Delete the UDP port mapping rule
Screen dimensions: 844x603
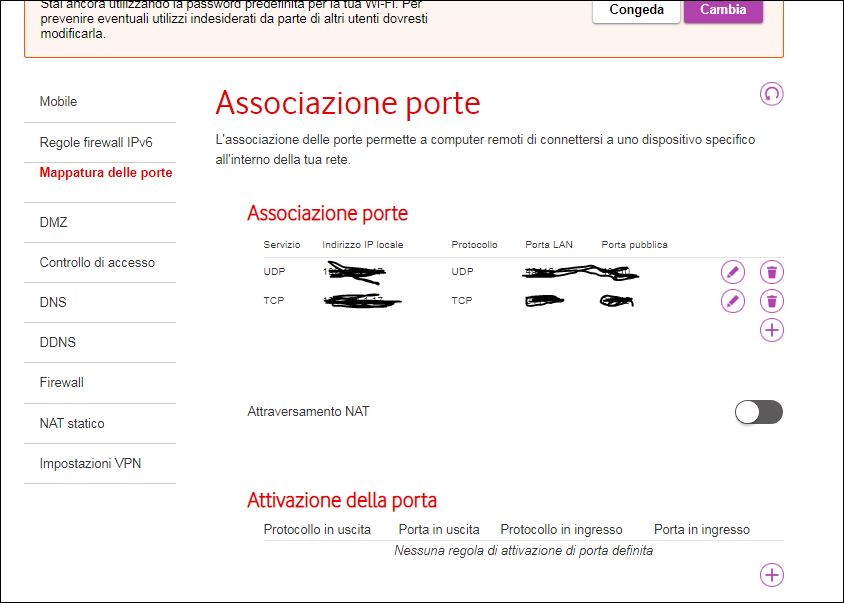[771, 272]
